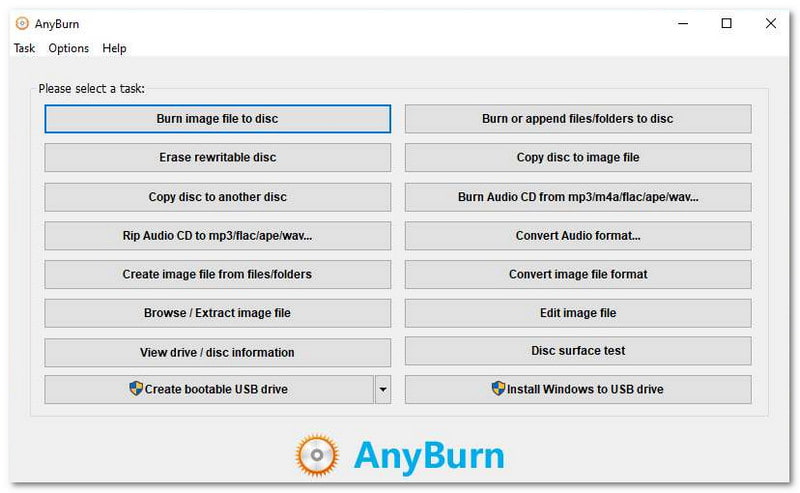The height and width of the screenshot is (493, 800).
Task: Start Copy disc to another disc
Action: [217, 197]
